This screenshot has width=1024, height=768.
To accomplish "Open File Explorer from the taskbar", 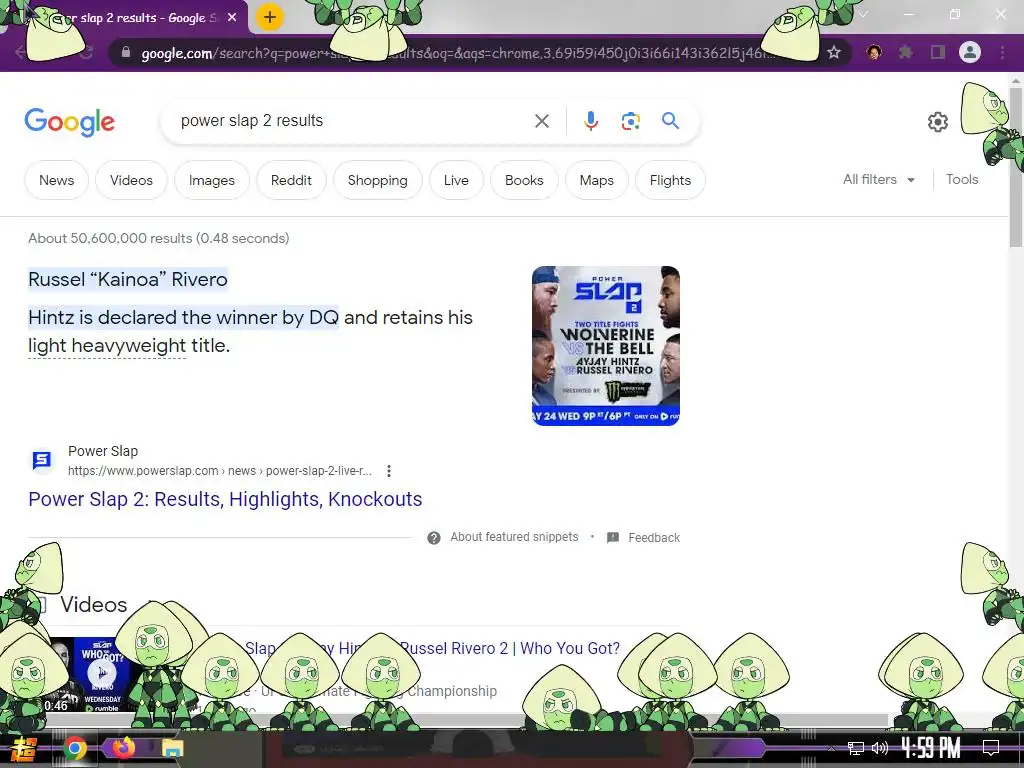I will point(172,748).
